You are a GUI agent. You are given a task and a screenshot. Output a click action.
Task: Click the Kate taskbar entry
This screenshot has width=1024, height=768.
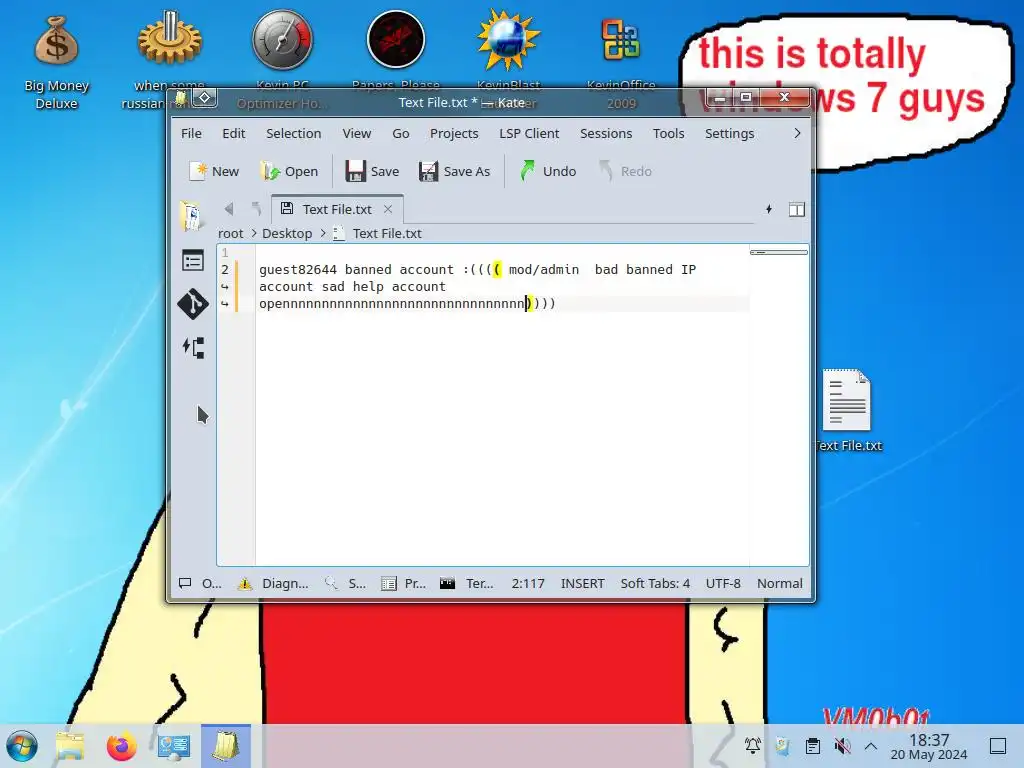(x=225, y=746)
